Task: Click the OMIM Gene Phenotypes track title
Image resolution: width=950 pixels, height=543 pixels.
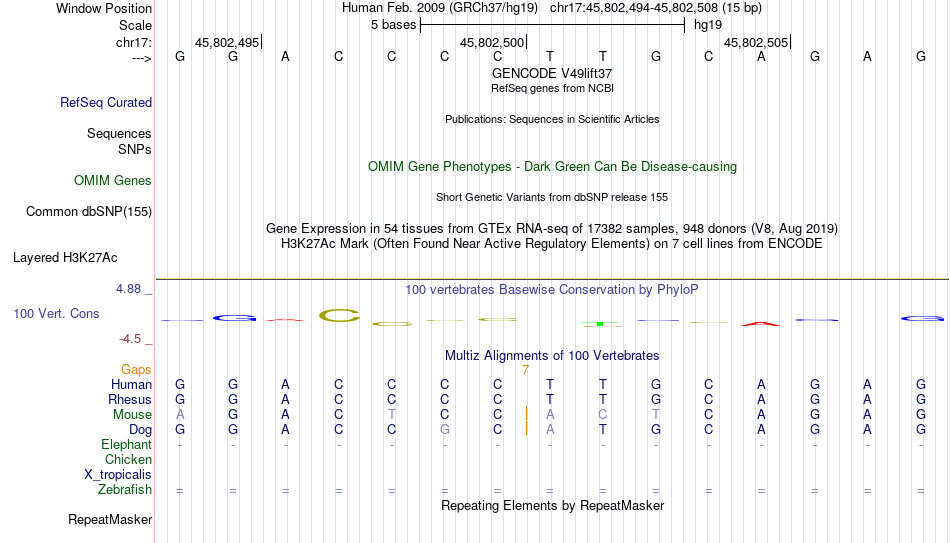Action: pos(553,167)
